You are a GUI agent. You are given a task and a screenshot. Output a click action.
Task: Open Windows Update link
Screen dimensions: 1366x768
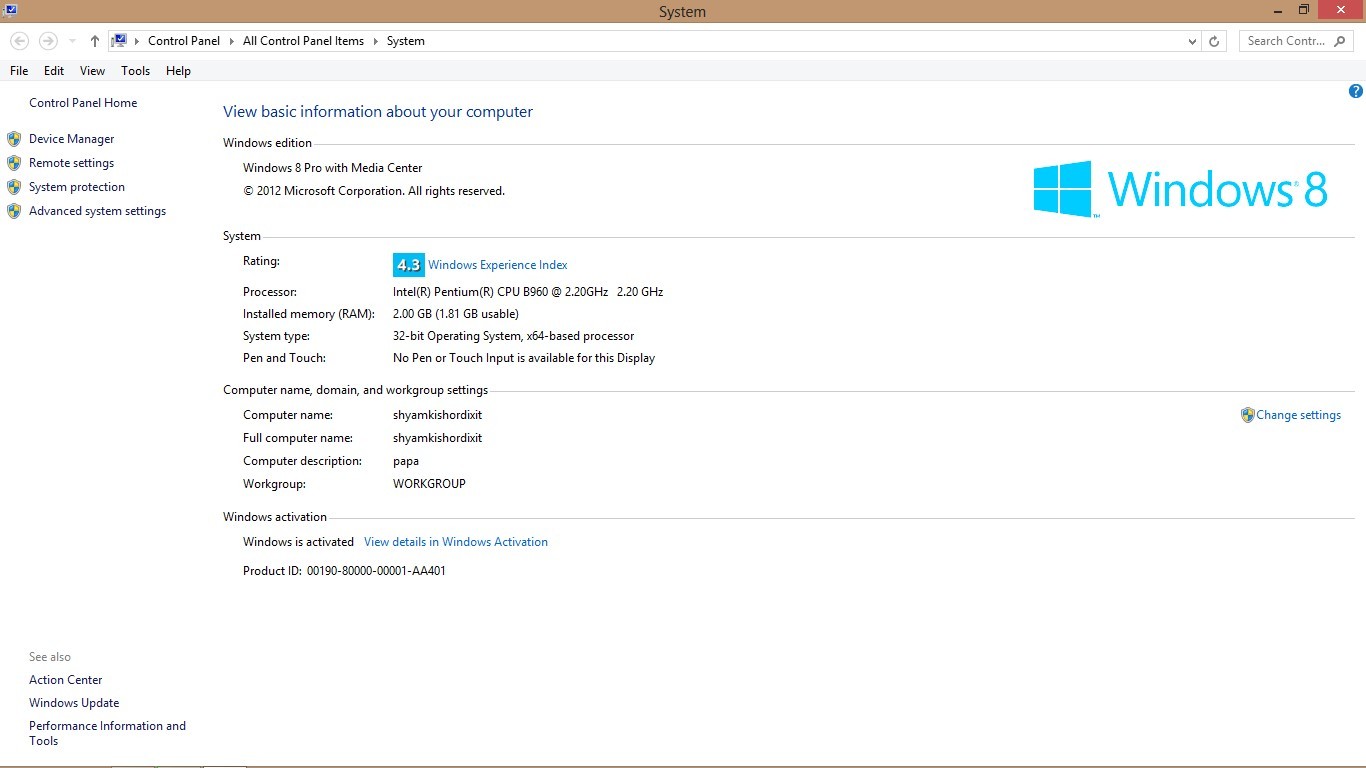(x=74, y=703)
